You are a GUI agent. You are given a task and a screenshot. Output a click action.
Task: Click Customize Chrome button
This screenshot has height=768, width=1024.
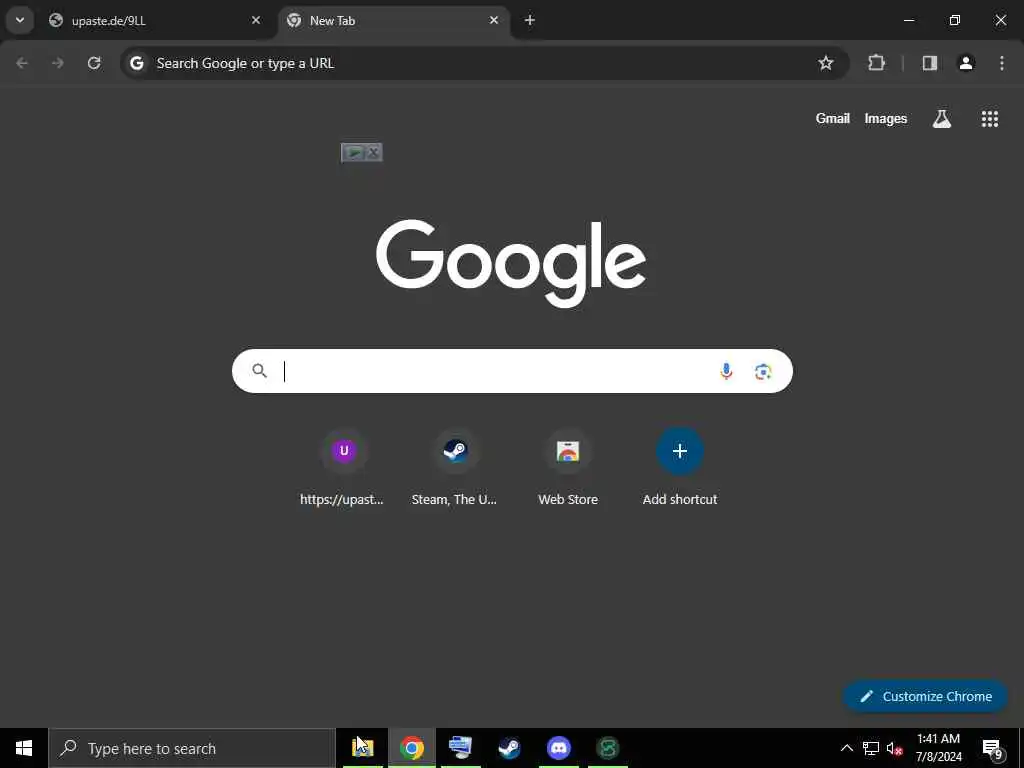925,696
